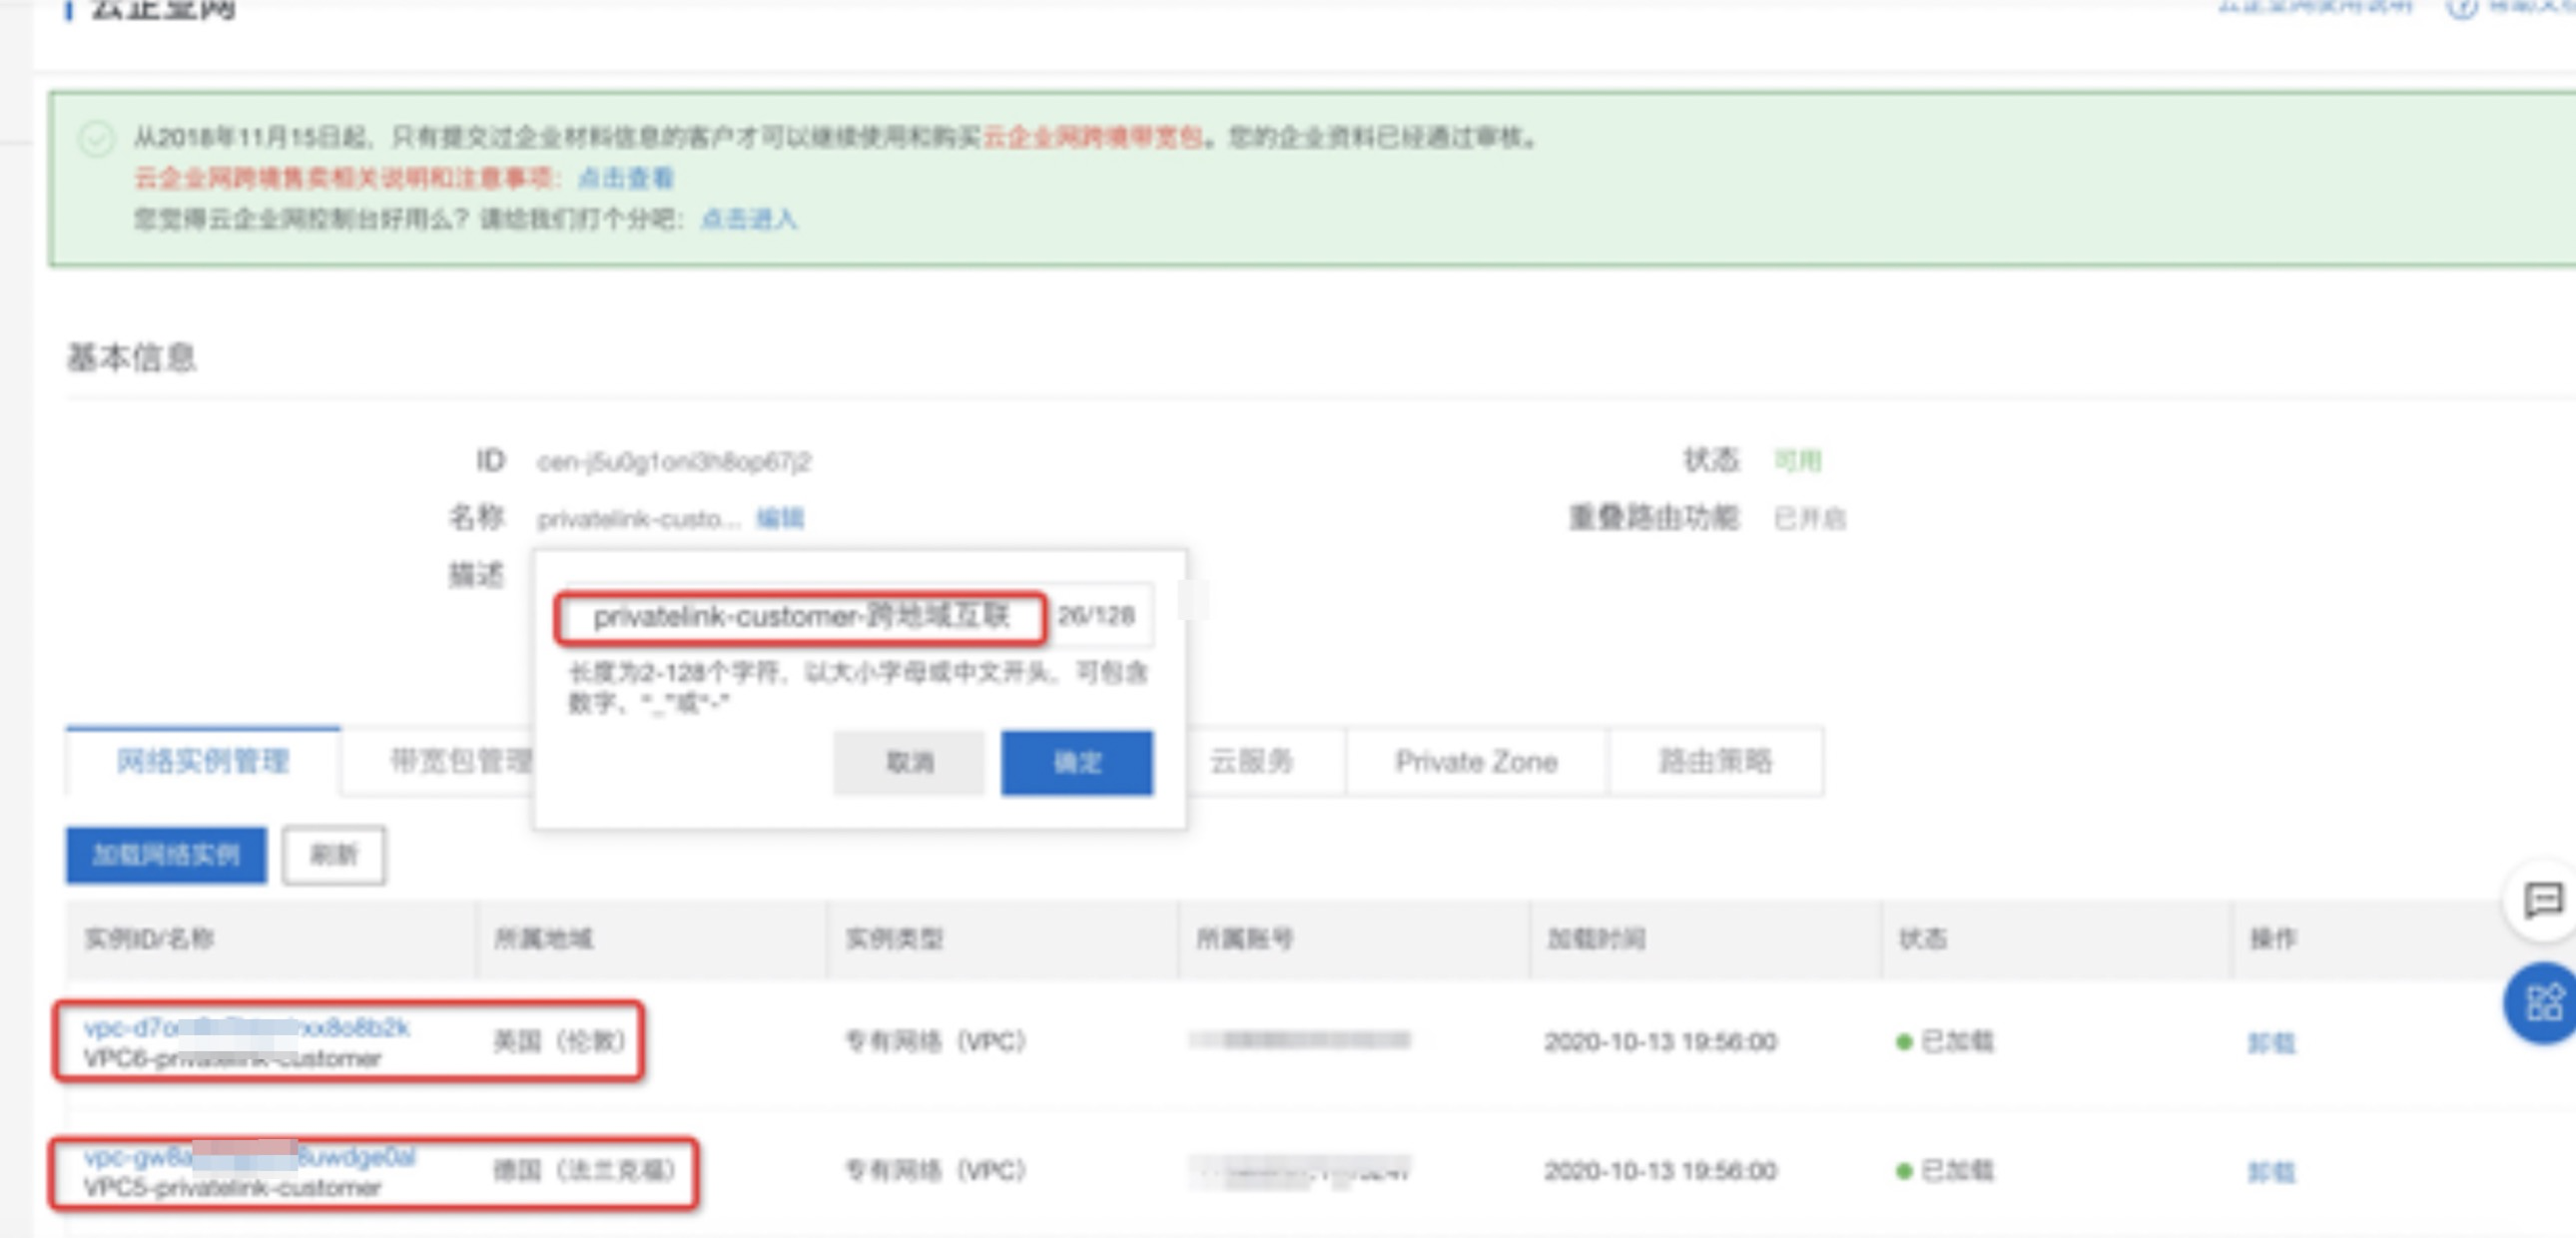This screenshot has height=1238, width=2576.
Task: Click the 编辑 link next to name
Action: (x=779, y=518)
